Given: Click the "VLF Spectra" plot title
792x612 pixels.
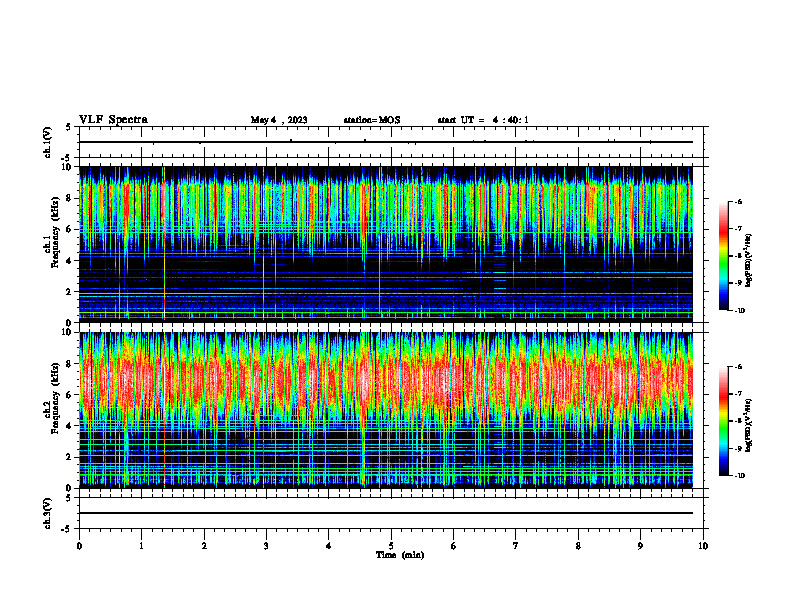Looking at the screenshot, I should tap(113, 120).
